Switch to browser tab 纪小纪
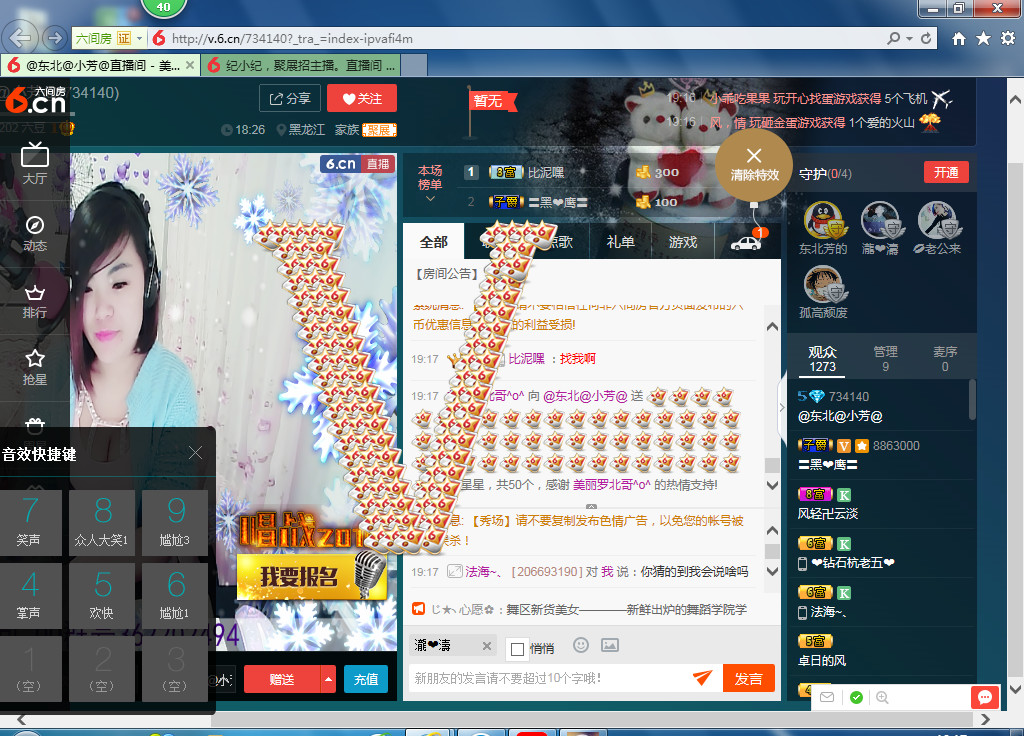The image size is (1024, 736). point(300,65)
